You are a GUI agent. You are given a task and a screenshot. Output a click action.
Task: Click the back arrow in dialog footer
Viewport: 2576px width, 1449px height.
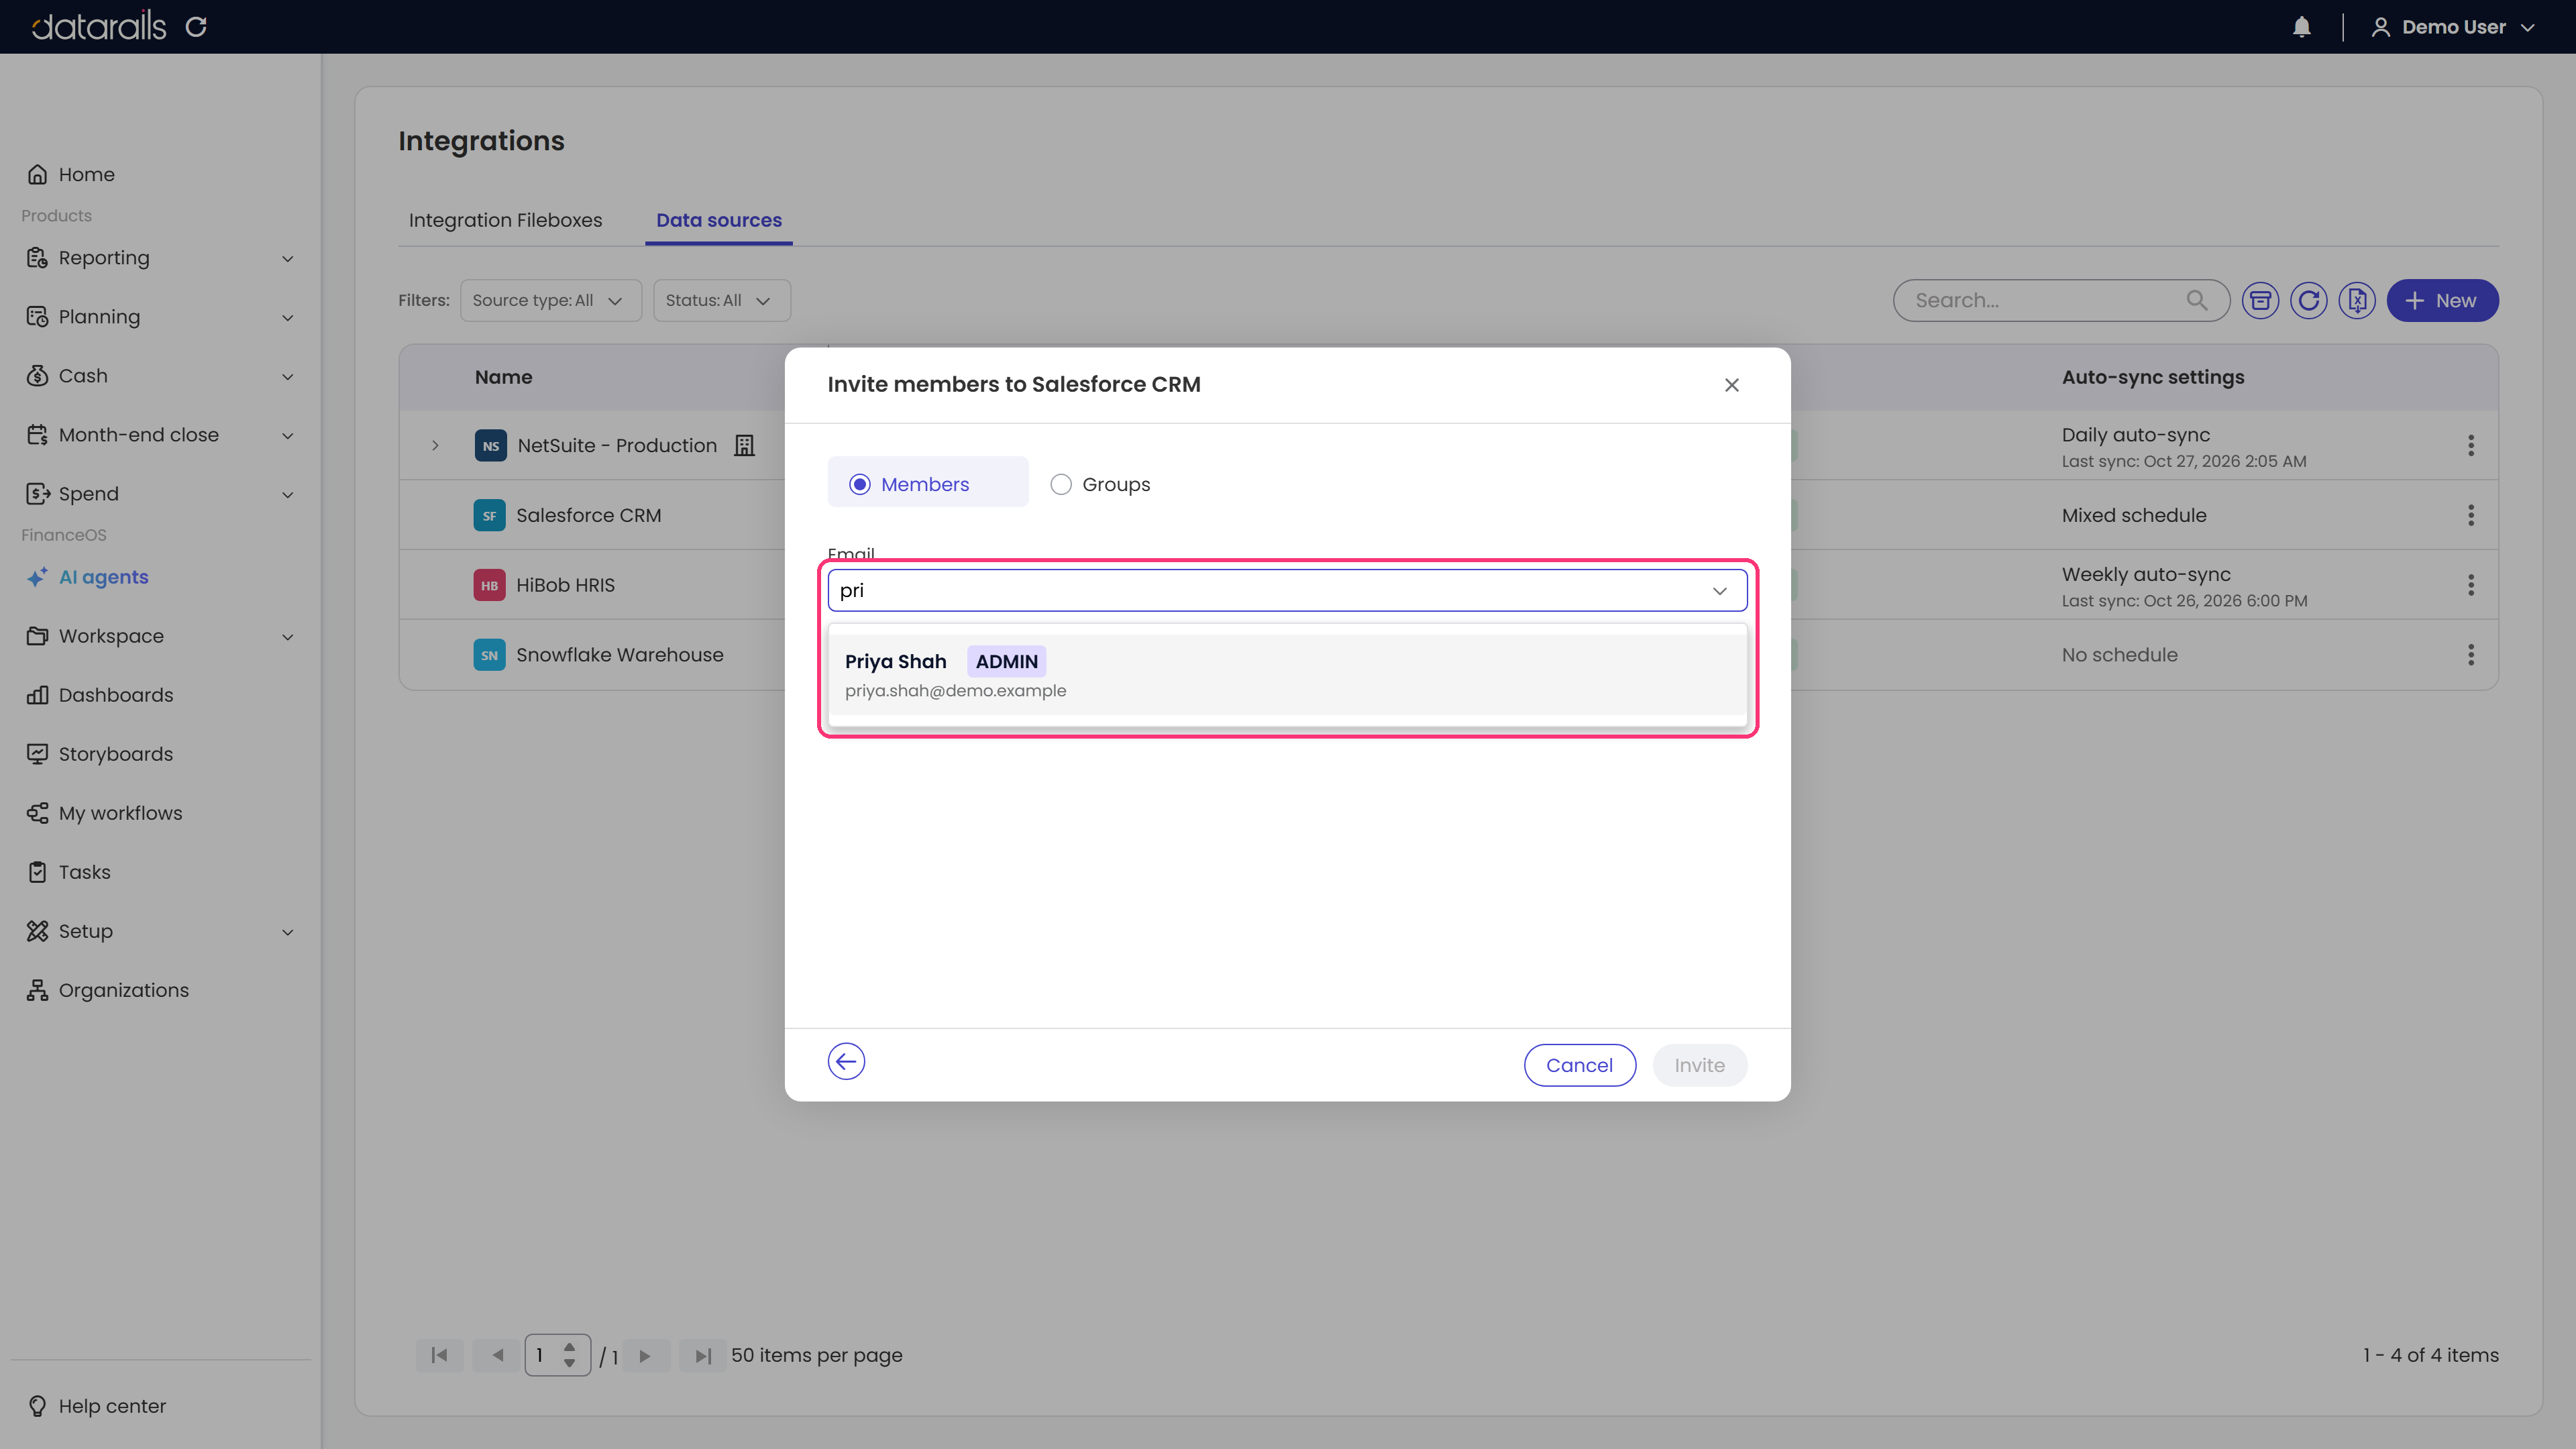(846, 1061)
